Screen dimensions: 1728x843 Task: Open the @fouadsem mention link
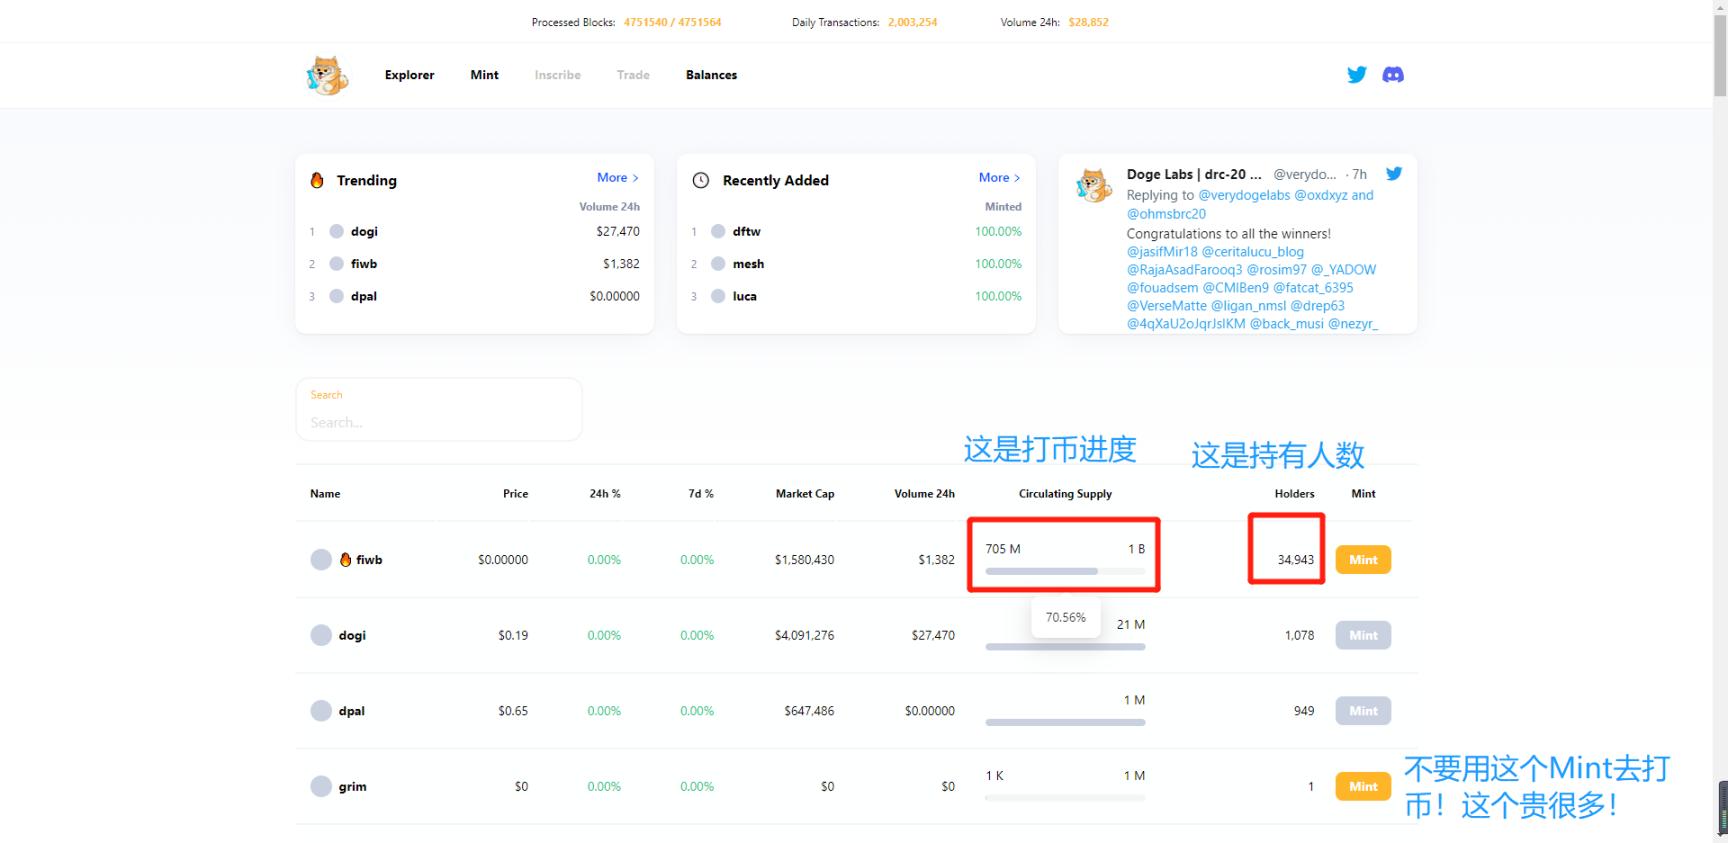tap(1162, 288)
